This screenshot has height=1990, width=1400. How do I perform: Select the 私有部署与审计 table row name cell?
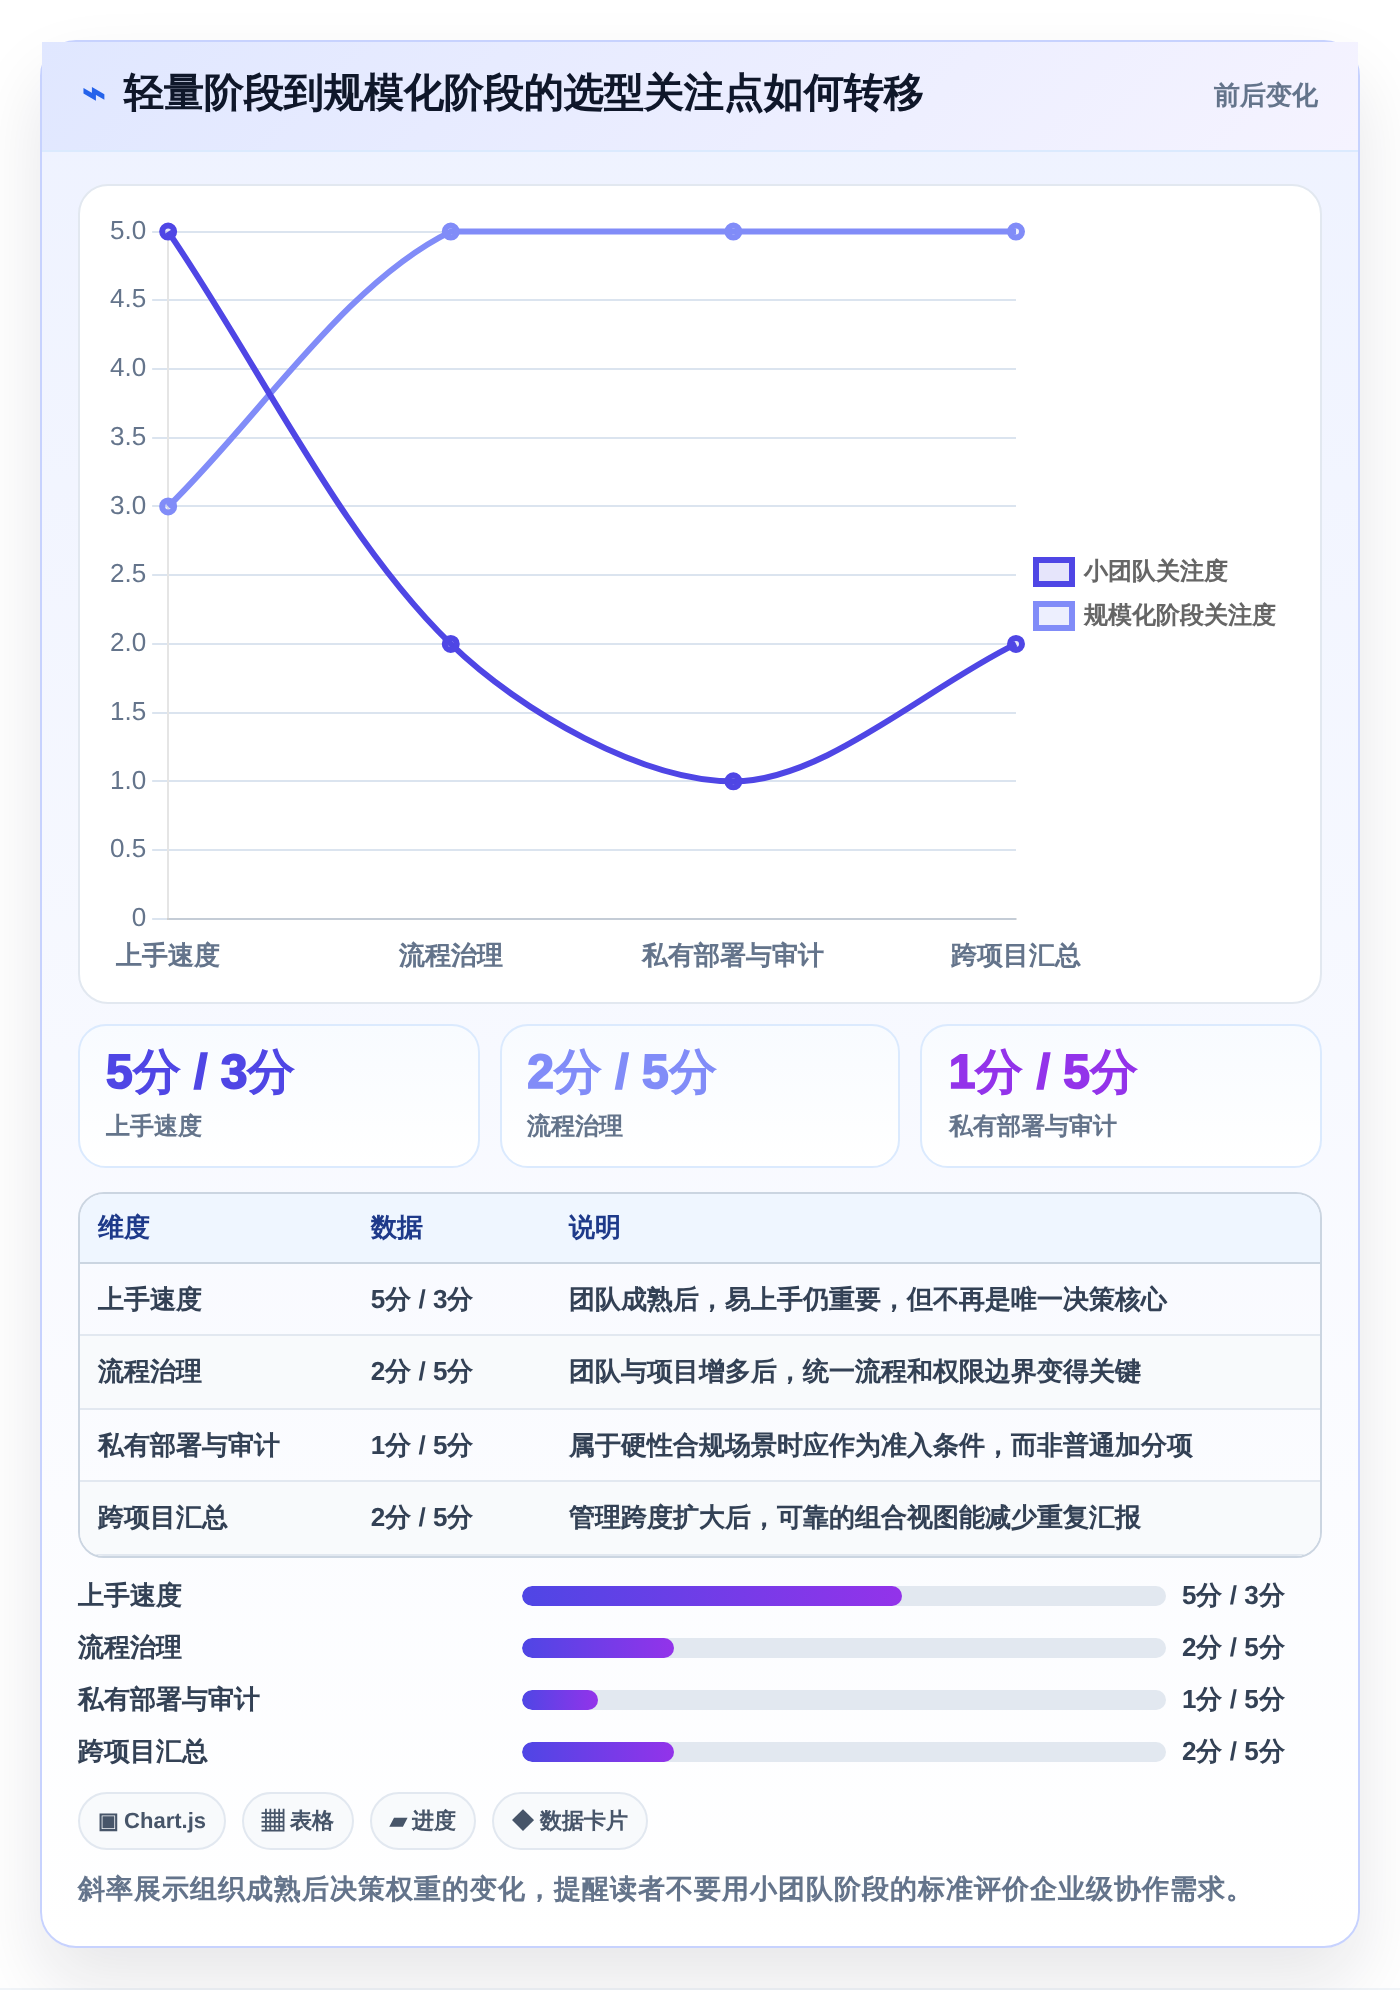[189, 1446]
